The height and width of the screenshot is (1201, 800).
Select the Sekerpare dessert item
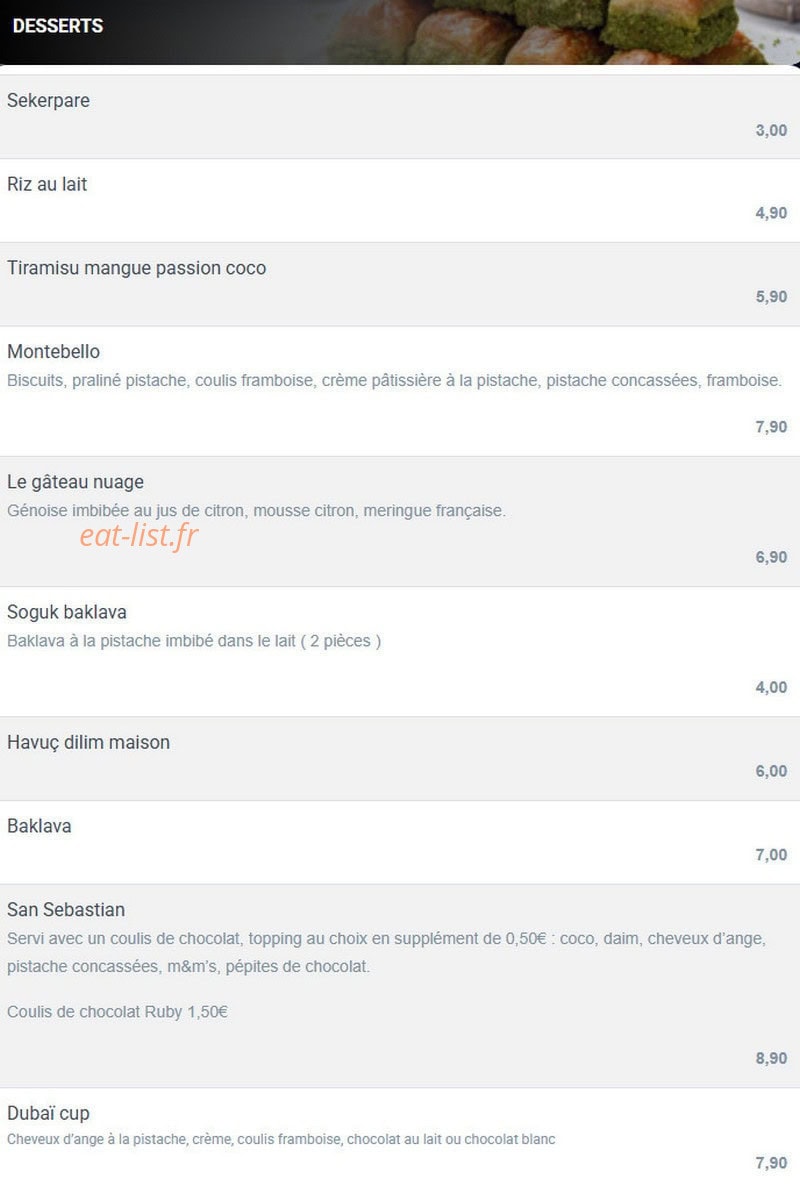pos(400,116)
